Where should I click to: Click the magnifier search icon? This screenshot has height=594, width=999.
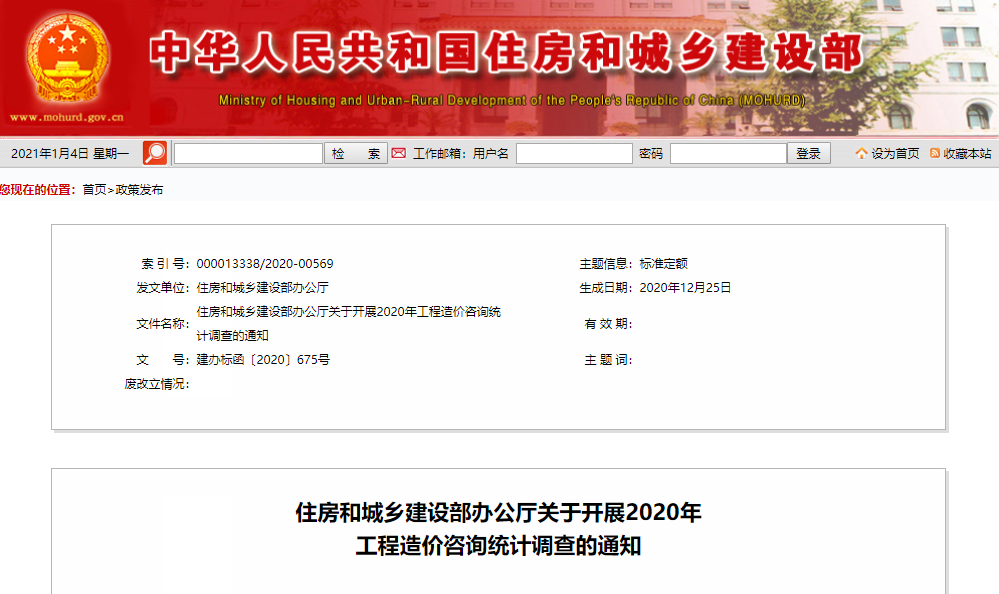(153, 152)
